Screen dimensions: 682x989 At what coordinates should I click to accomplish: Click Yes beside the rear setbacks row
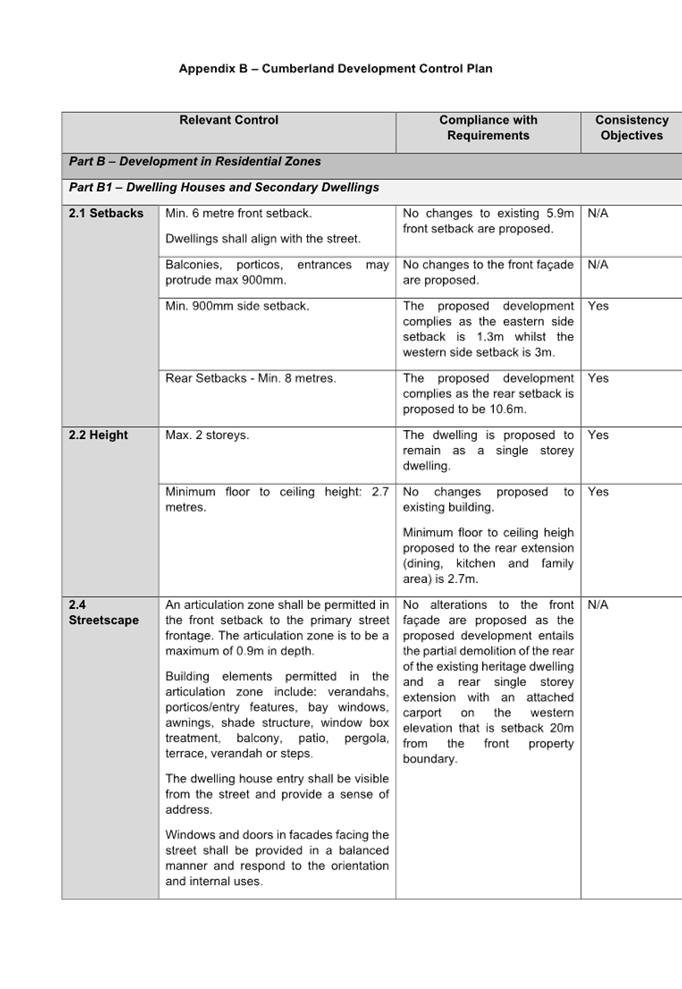coord(598,378)
